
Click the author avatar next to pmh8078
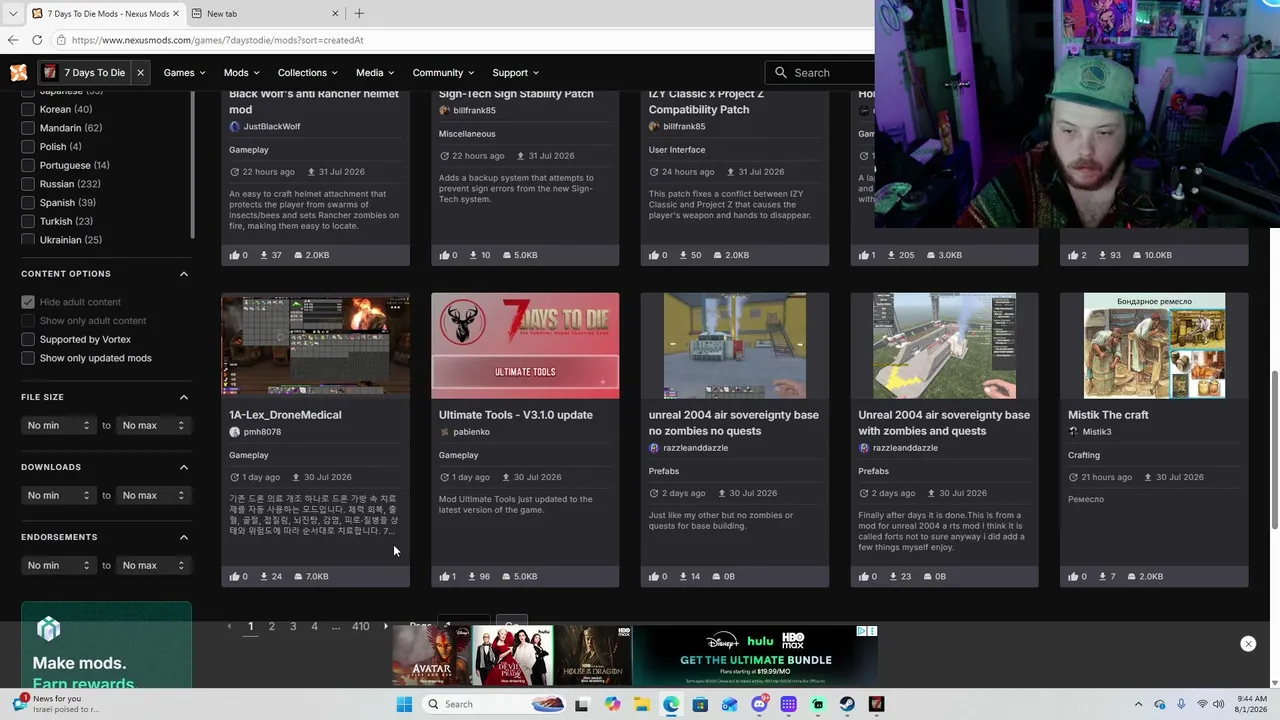coord(234,432)
